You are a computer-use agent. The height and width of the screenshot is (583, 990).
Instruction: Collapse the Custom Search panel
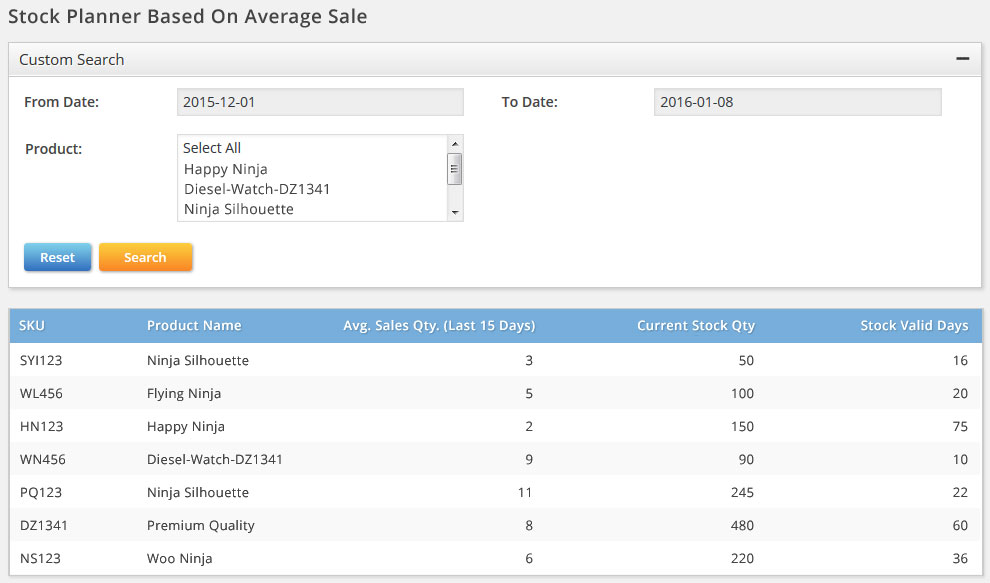click(x=962, y=59)
